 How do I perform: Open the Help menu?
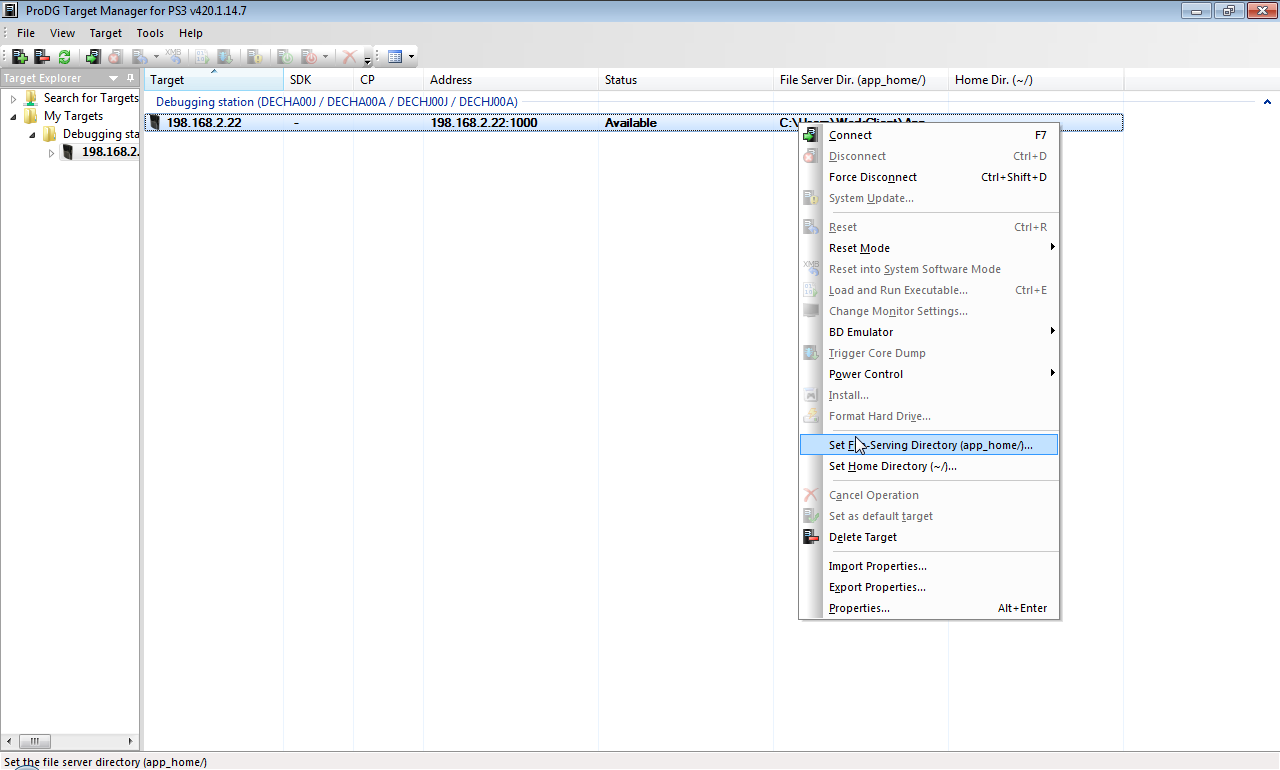click(191, 33)
